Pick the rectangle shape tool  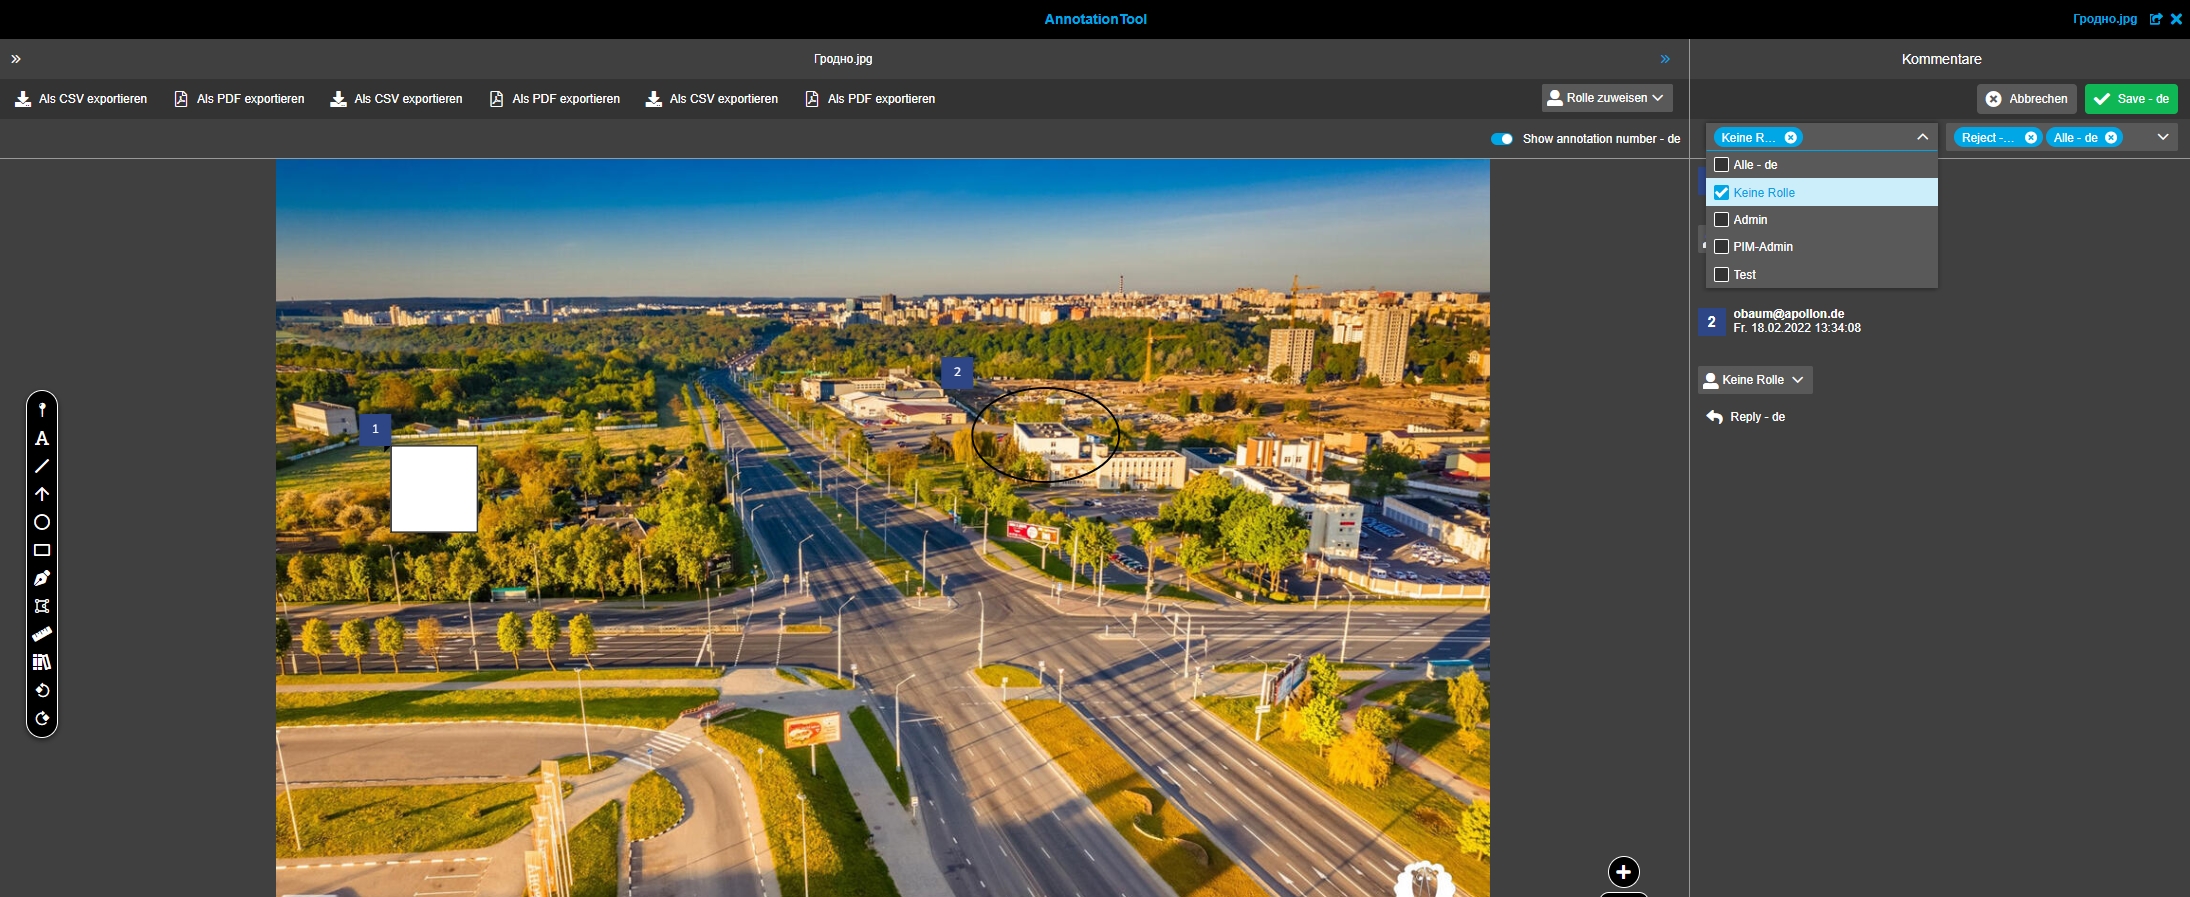pyautogui.click(x=42, y=550)
